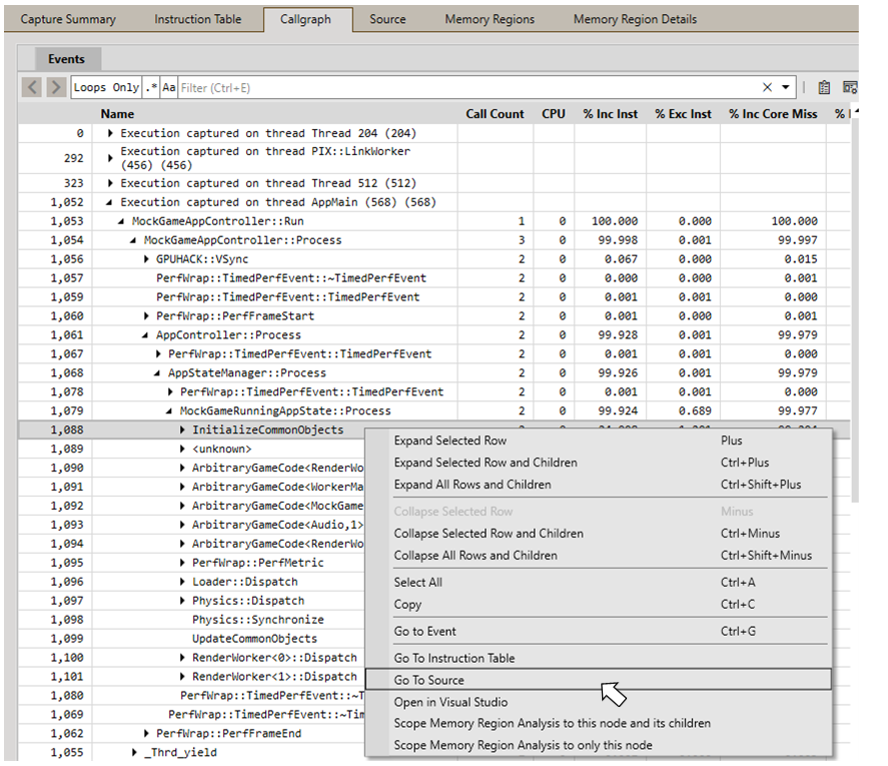The width and height of the screenshot is (888, 766).
Task: Open the Memory Region Details tab
Action: click(635, 19)
